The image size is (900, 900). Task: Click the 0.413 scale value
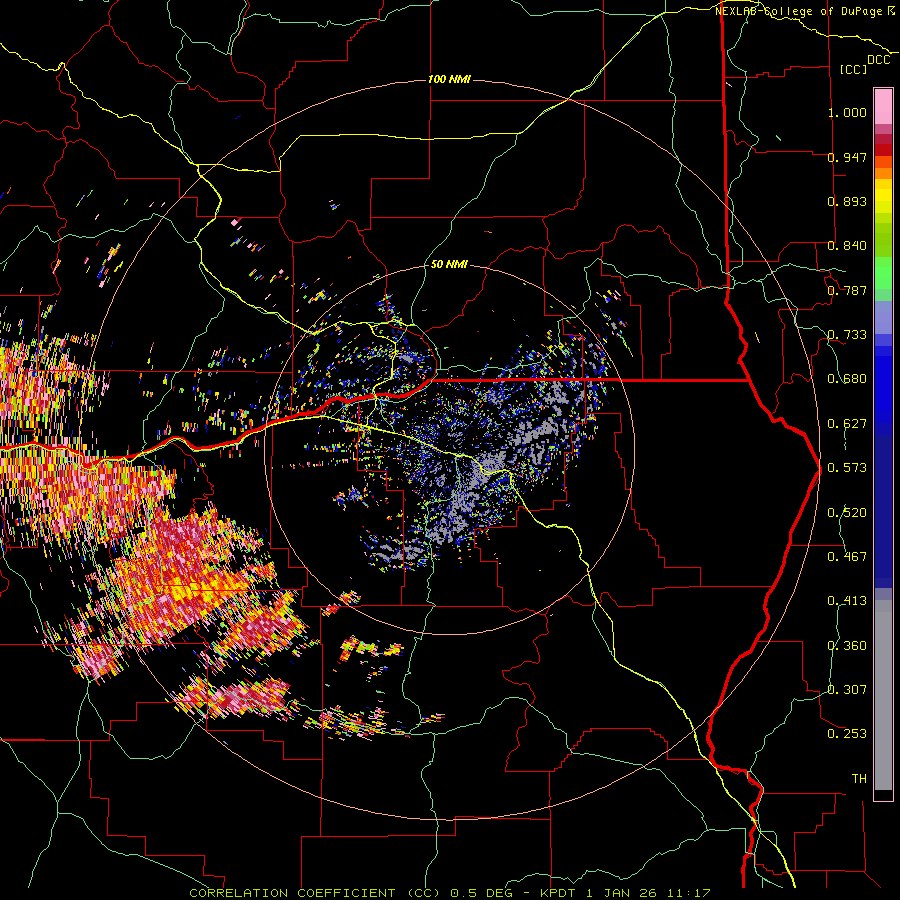(x=847, y=601)
